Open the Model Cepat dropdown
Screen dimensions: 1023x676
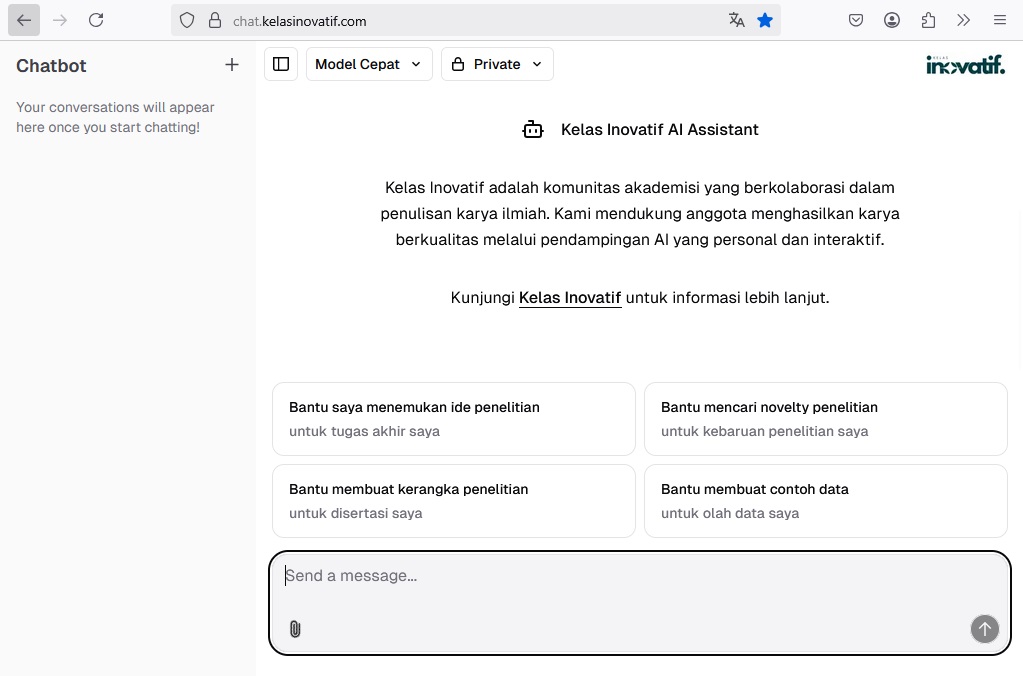coord(369,64)
